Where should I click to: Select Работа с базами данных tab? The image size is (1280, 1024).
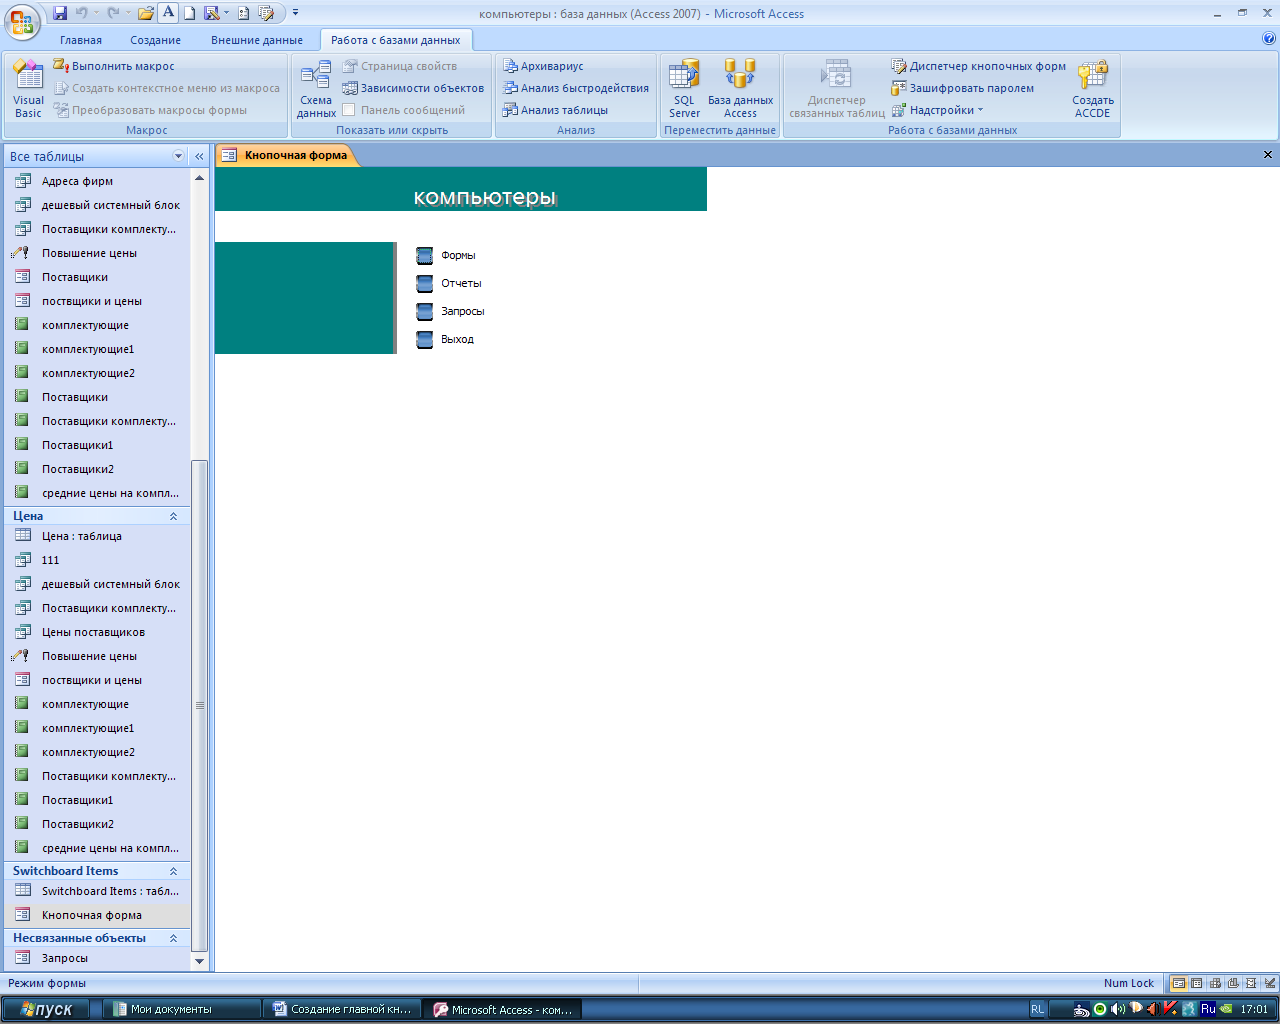[x=396, y=40]
